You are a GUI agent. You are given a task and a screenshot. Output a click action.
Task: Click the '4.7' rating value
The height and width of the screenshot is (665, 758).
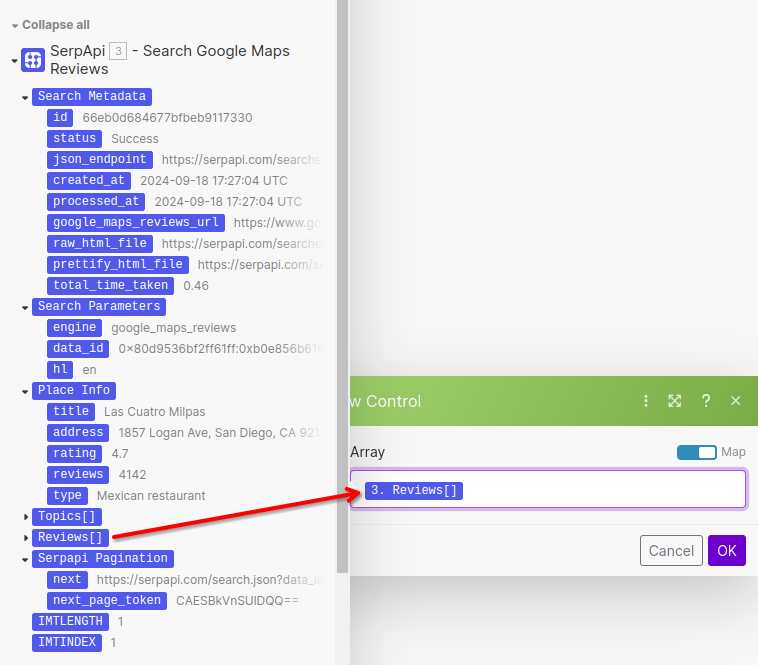click(x=120, y=454)
